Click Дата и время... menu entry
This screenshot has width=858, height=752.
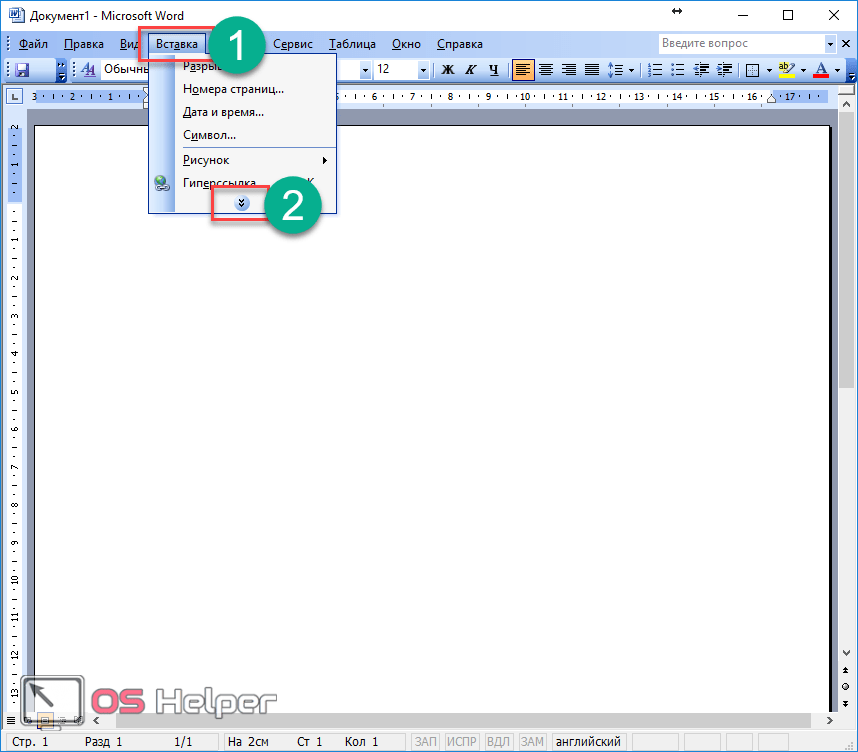pyautogui.click(x=223, y=112)
